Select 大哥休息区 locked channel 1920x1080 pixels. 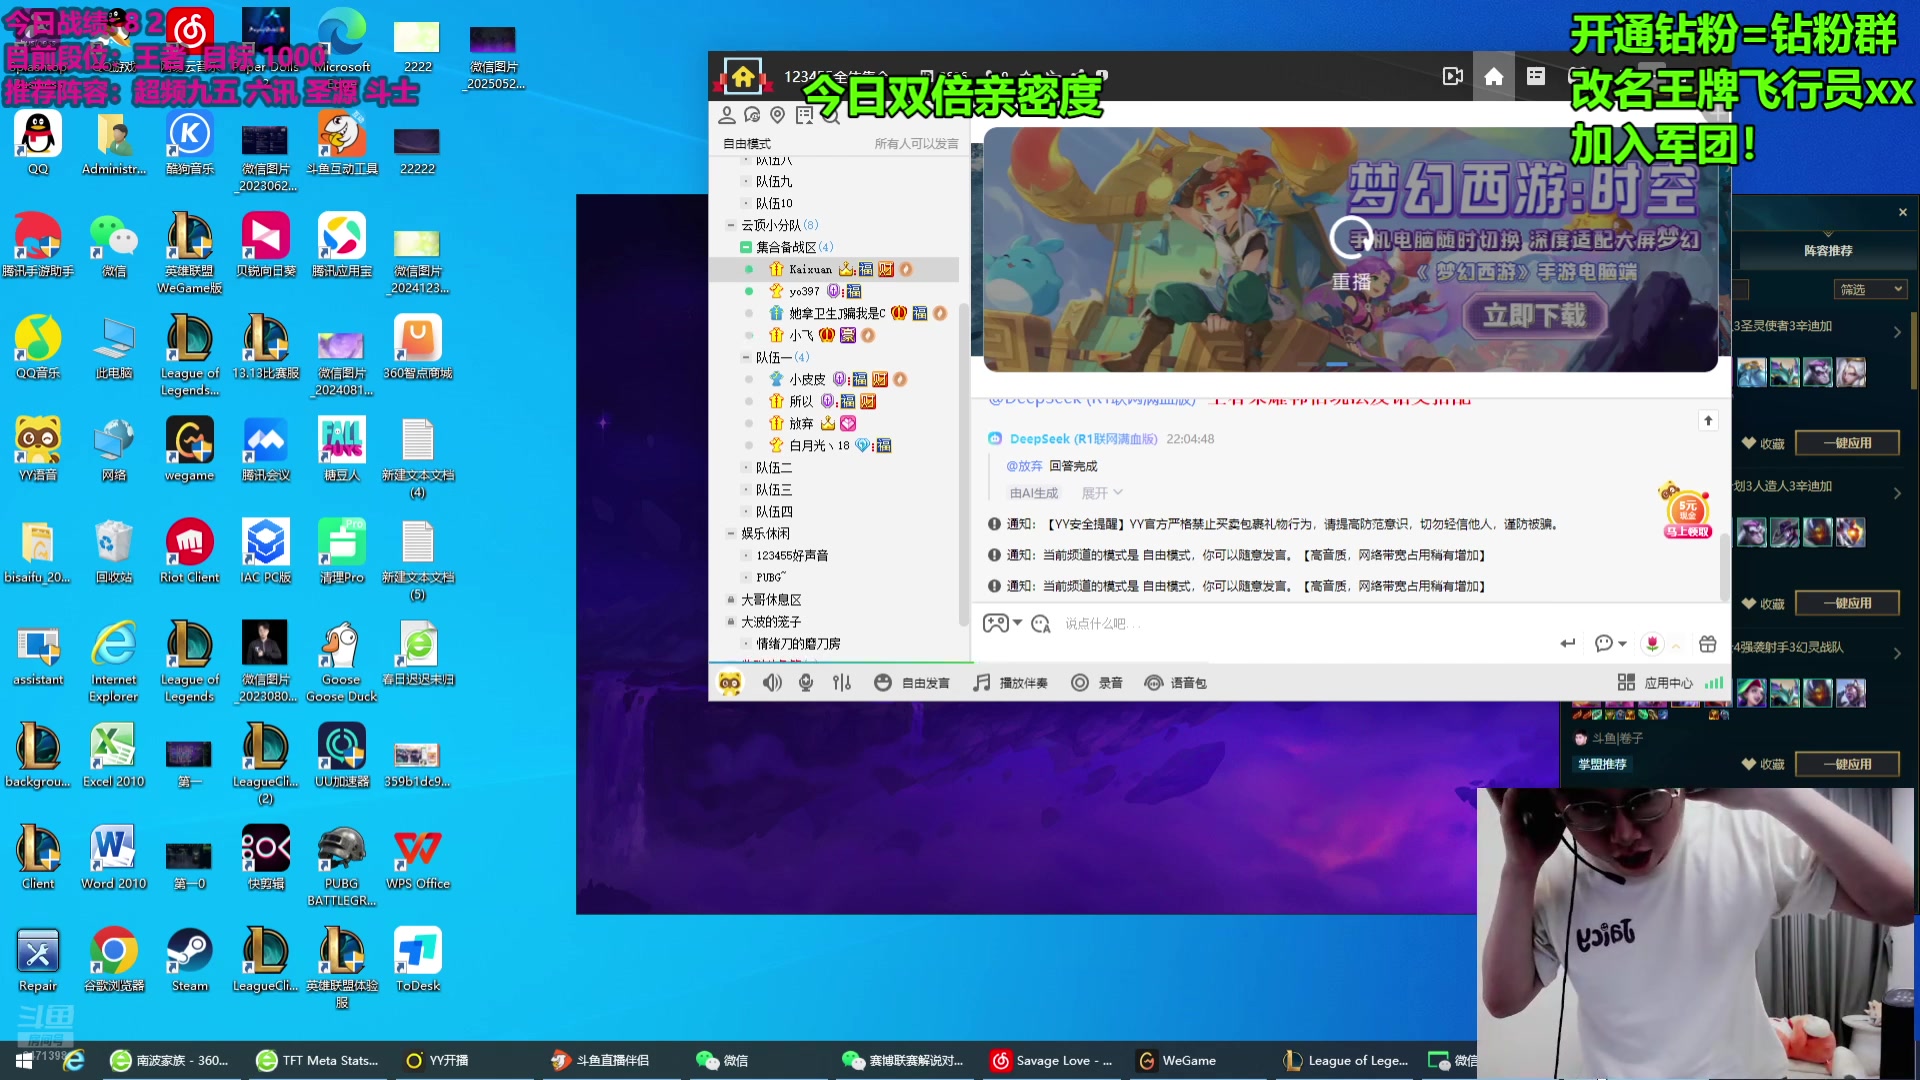(x=771, y=599)
